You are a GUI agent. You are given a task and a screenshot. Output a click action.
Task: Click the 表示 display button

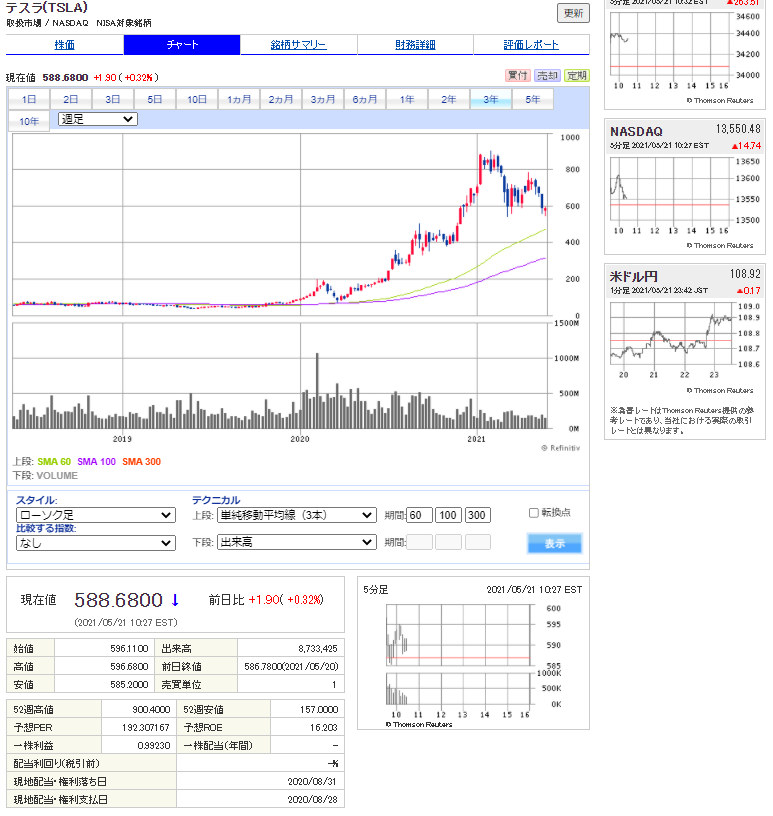[554, 543]
